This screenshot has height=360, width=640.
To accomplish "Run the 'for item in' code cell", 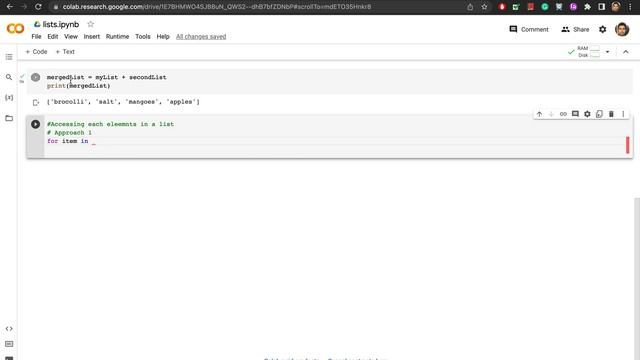I will click(x=36, y=124).
